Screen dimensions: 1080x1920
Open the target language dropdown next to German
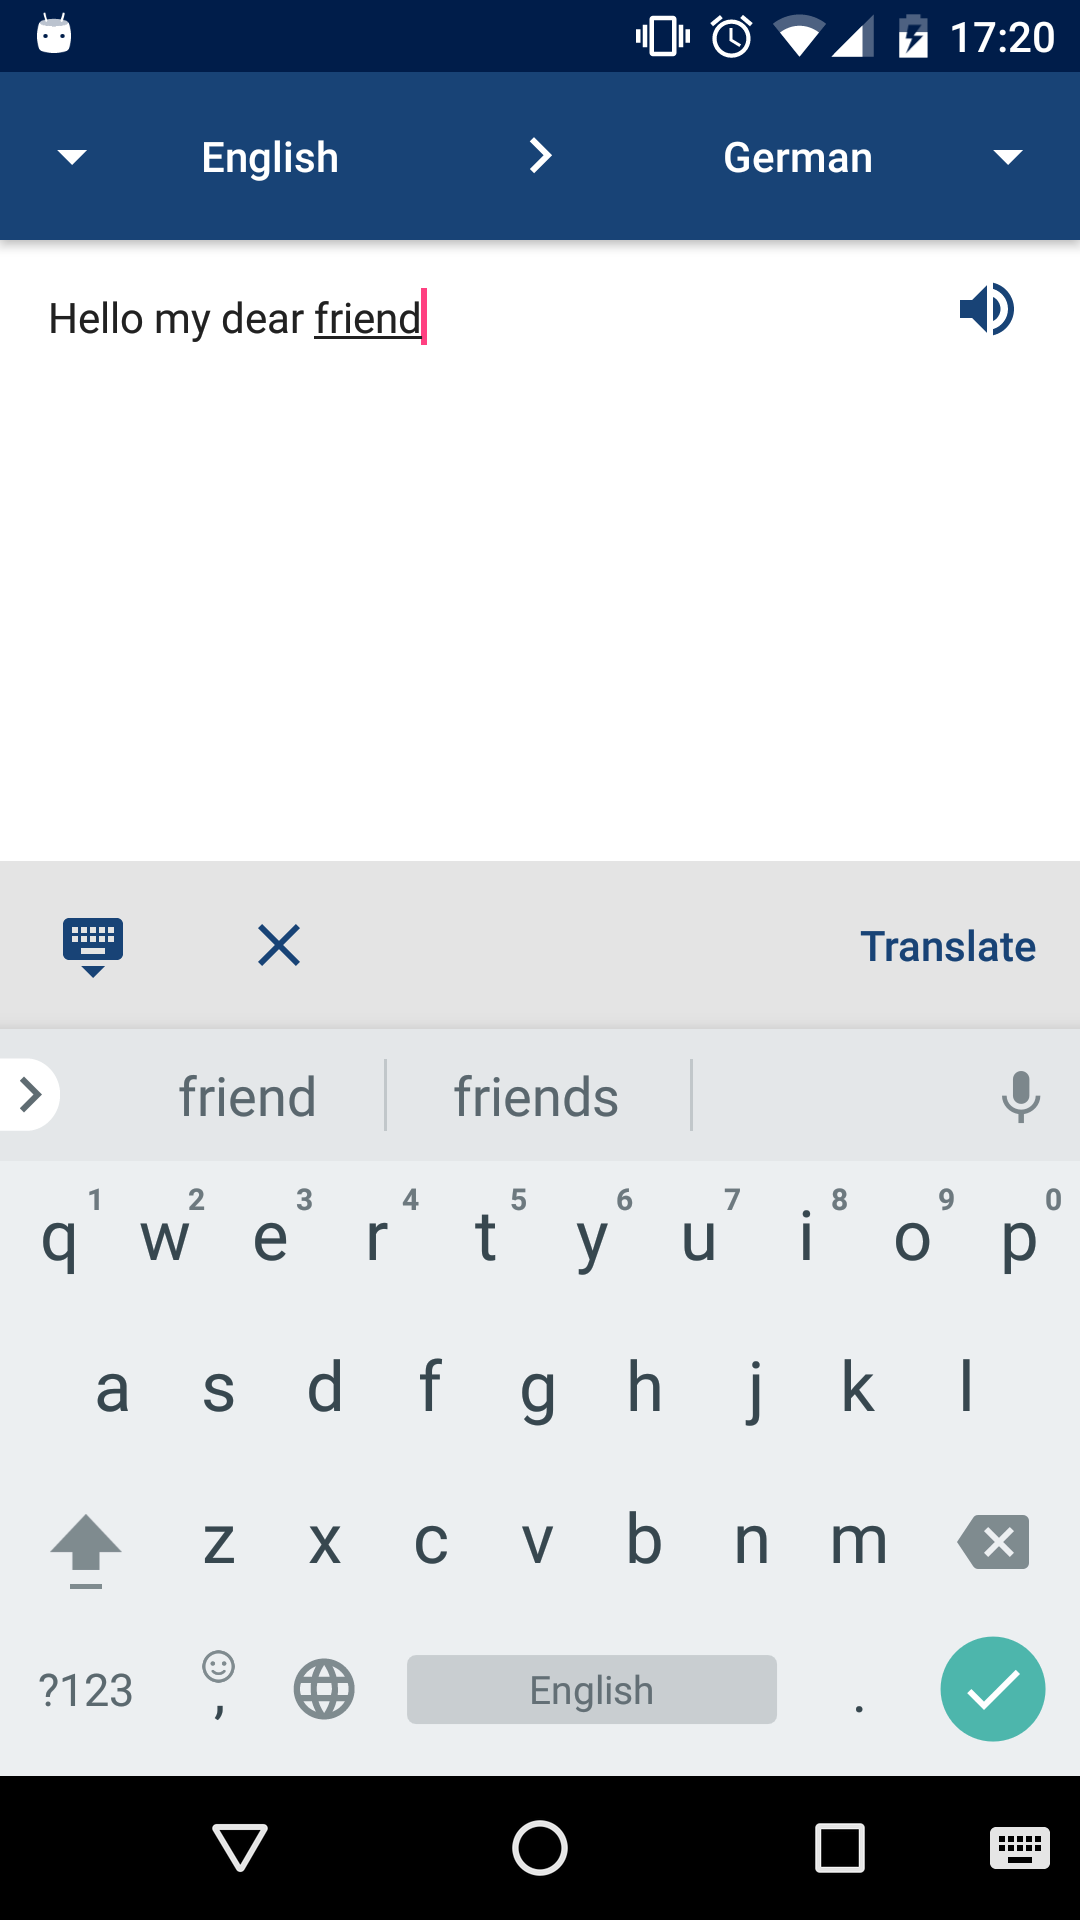click(1008, 156)
